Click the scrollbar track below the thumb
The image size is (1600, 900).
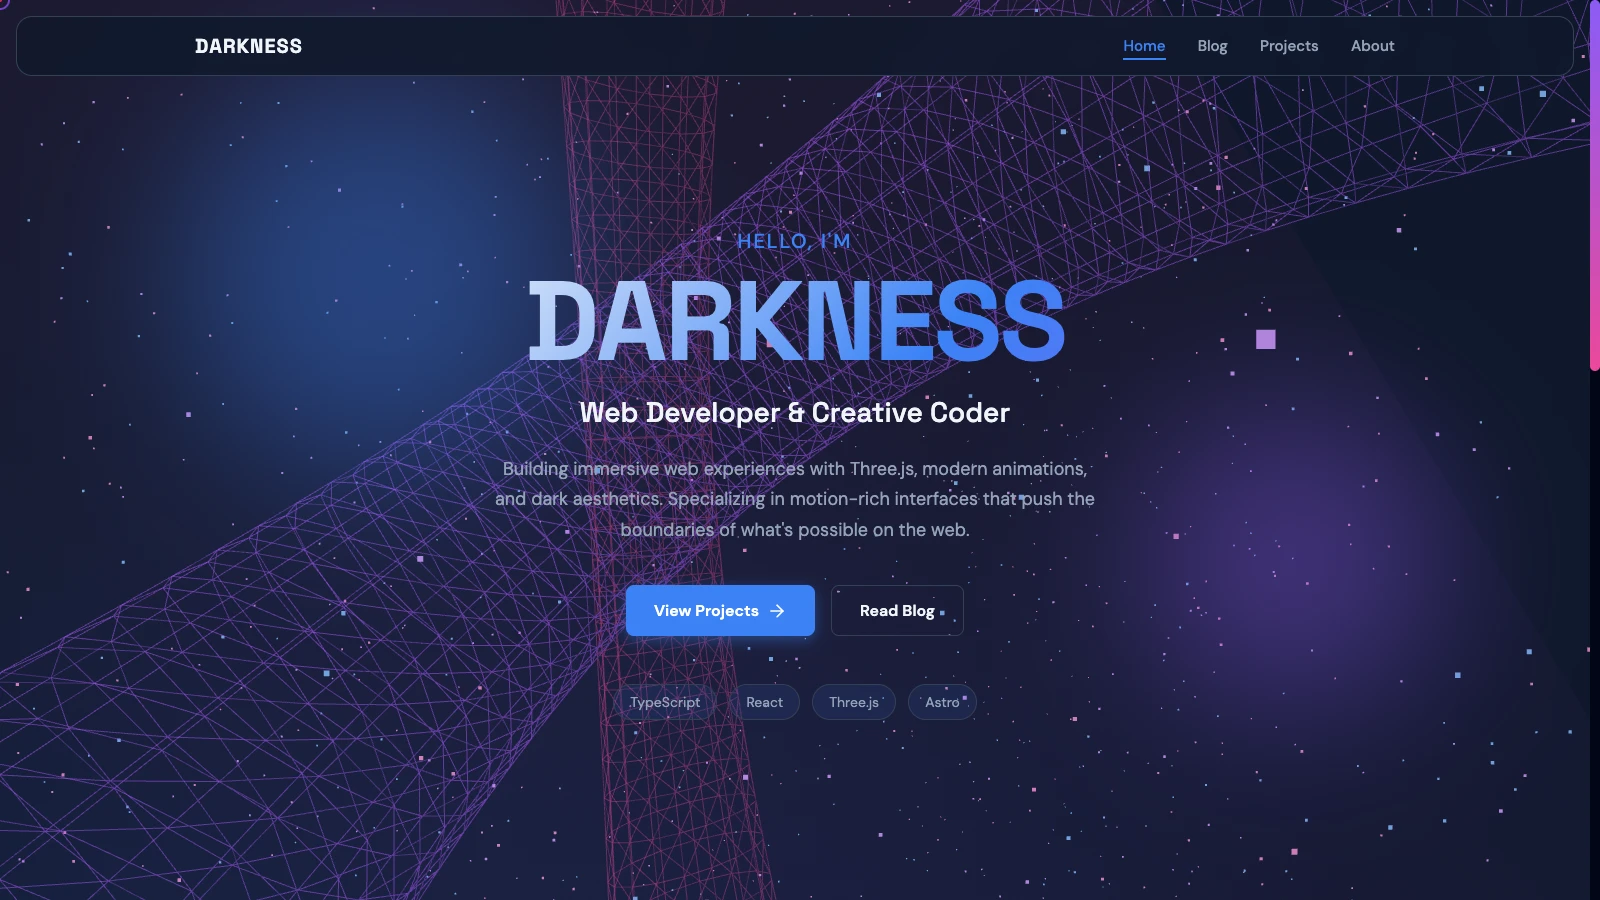click(x=1595, y=636)
